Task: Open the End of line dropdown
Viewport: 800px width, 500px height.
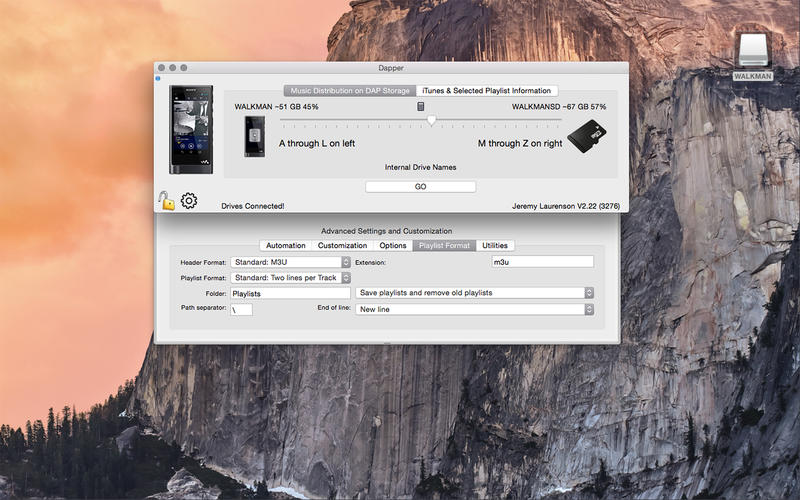Action: click(474, 309)
